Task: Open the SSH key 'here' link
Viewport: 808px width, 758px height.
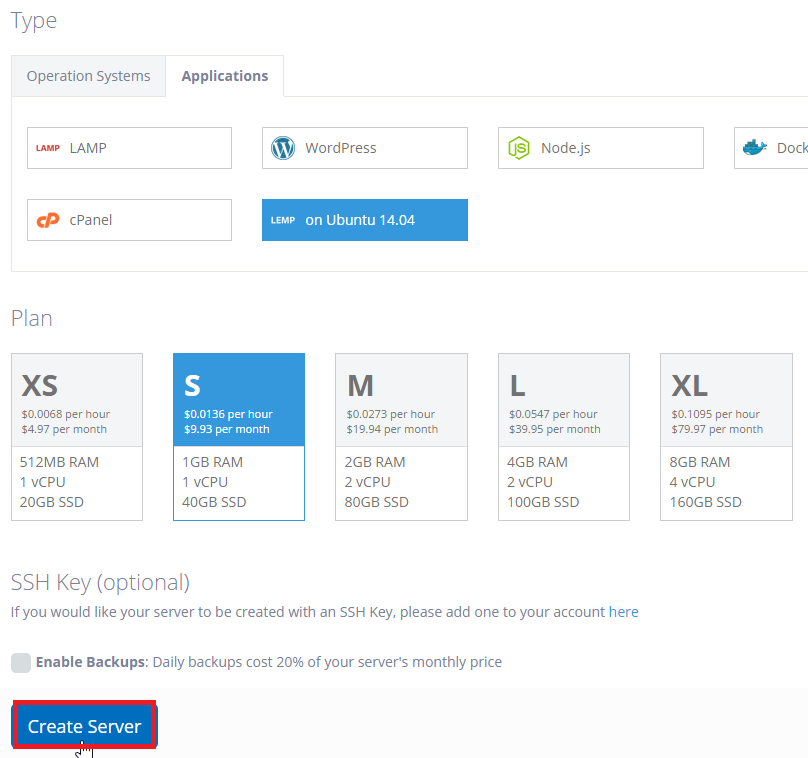Action: click(x=624, y=612)
